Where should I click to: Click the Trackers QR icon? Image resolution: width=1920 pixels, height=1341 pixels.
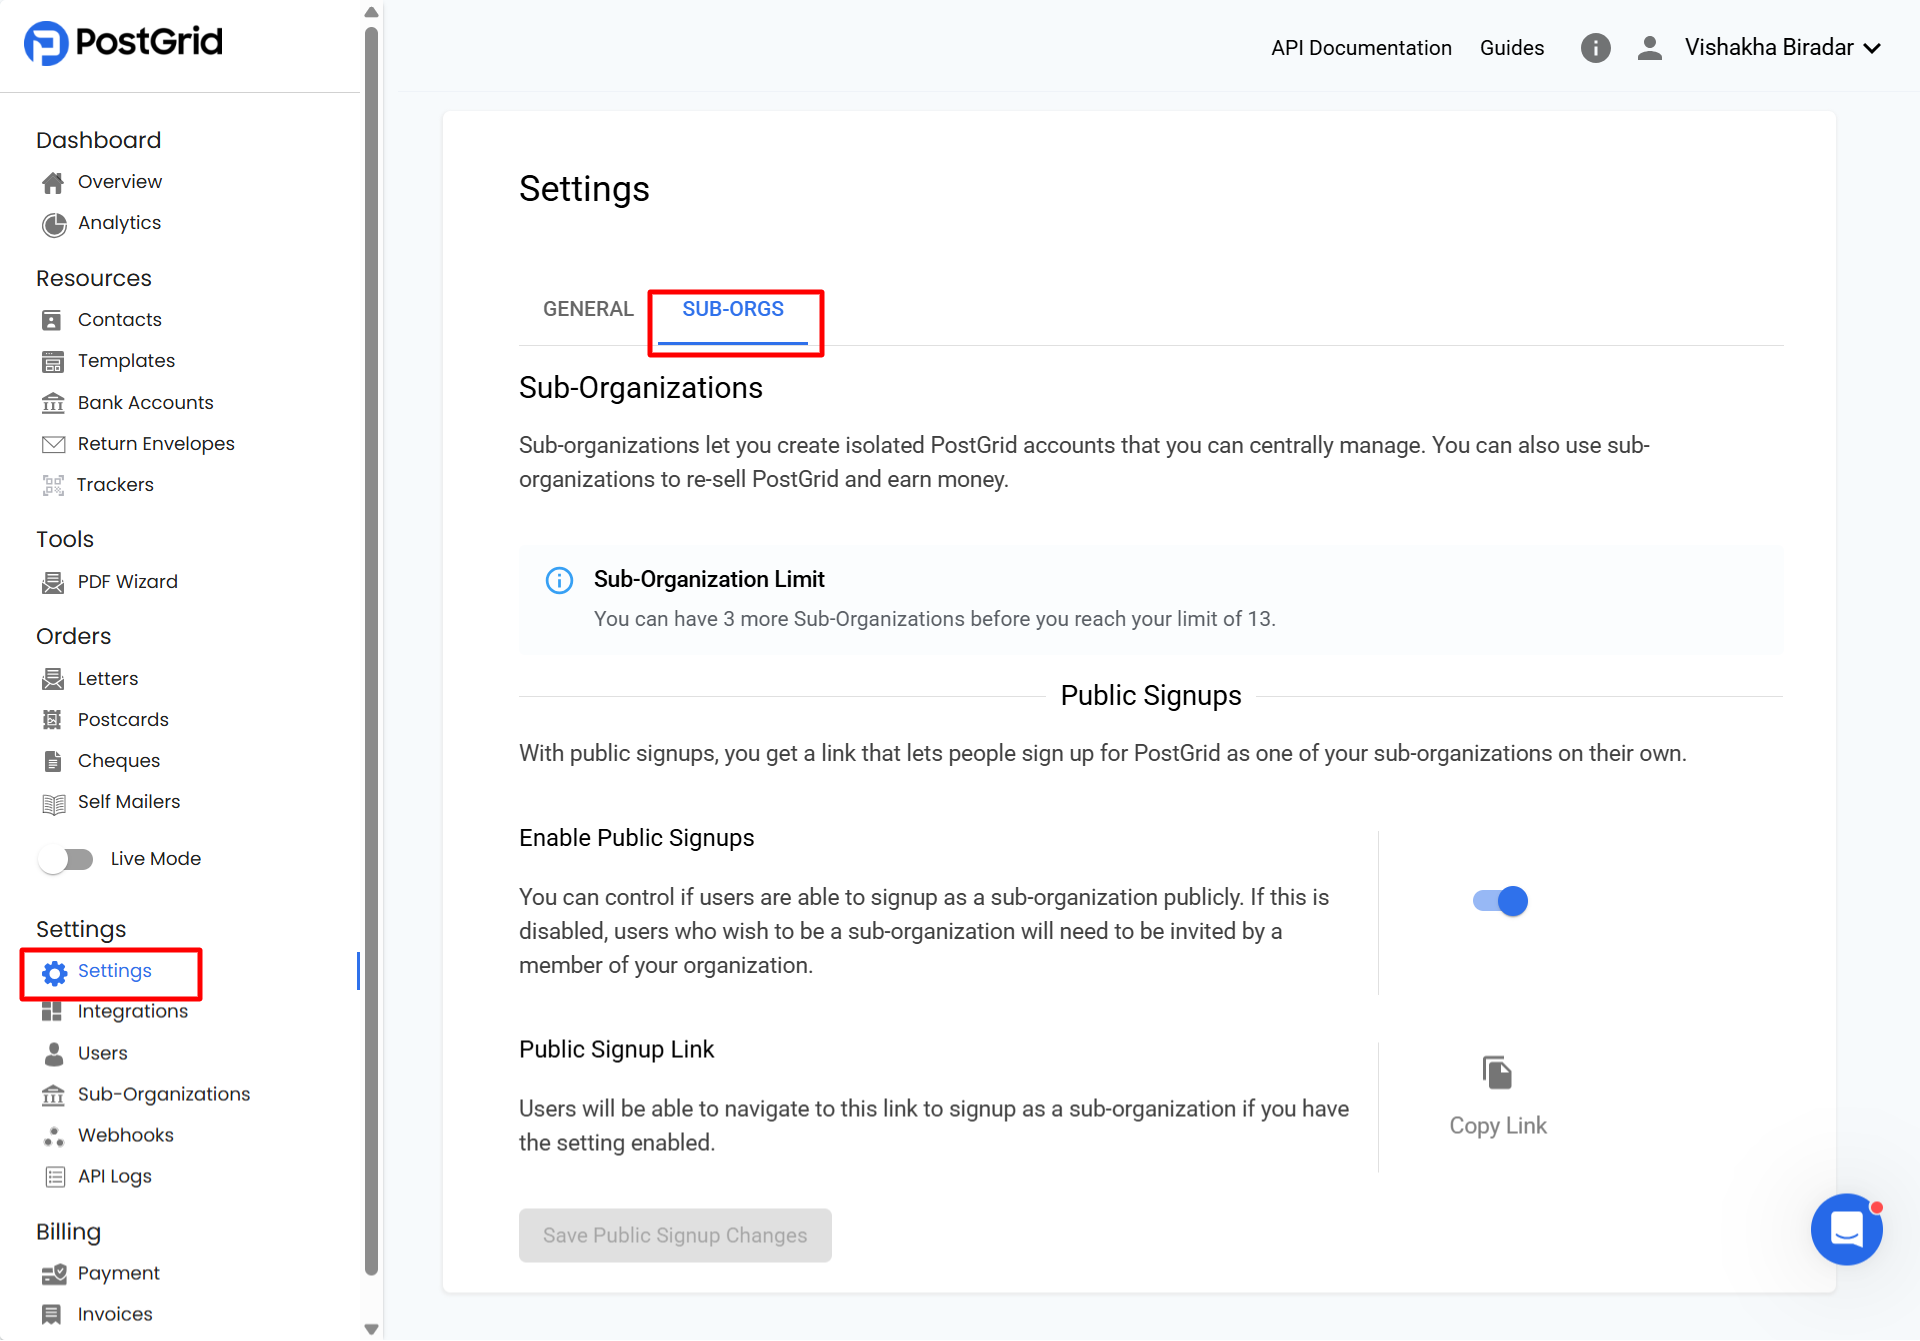pos(52,486)
